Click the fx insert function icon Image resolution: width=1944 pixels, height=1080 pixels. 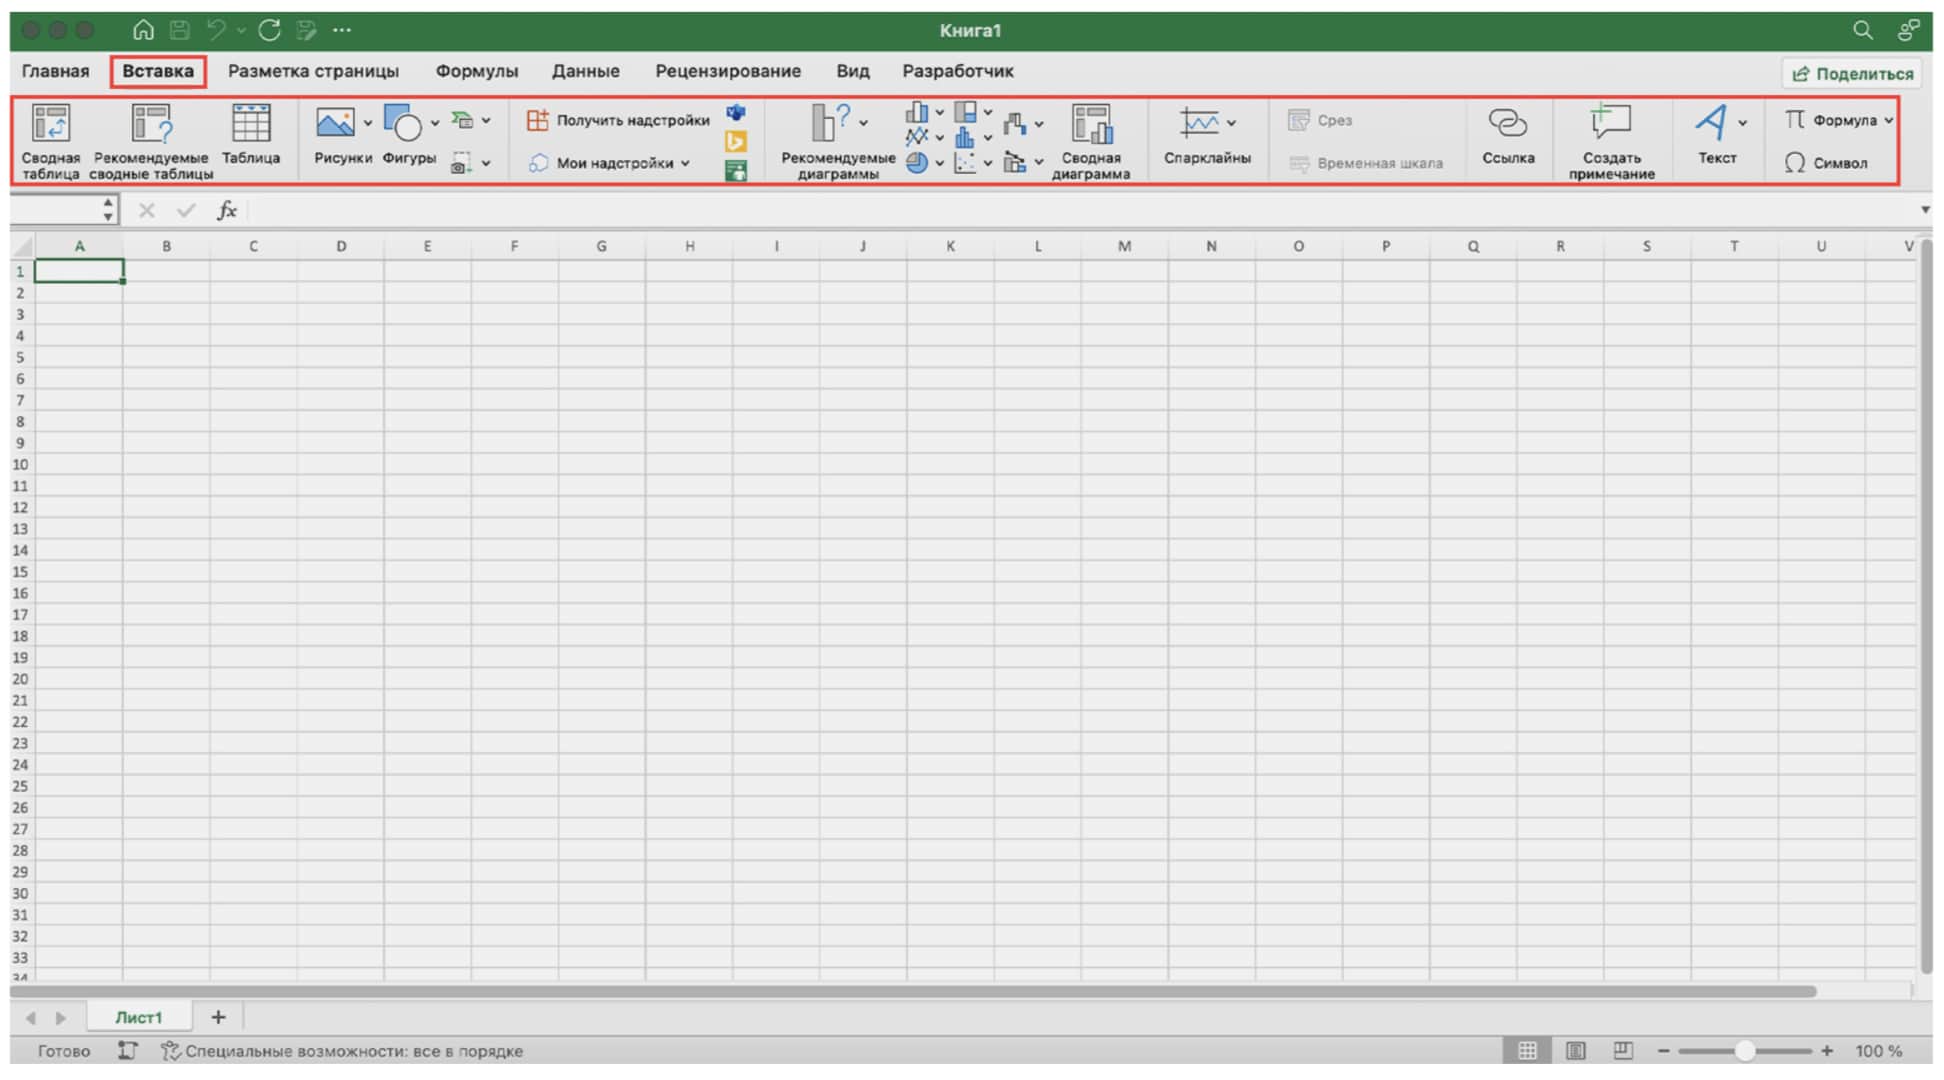227,210
